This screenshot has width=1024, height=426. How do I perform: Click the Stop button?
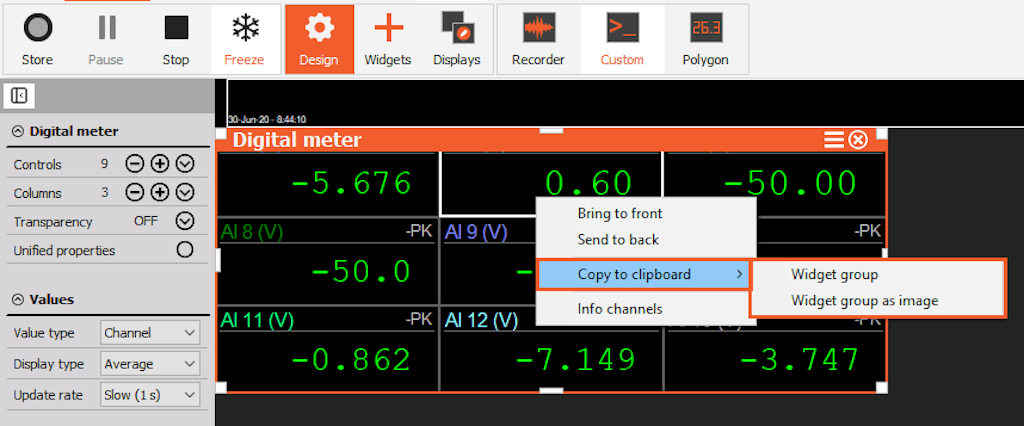[x=176, y=39]
